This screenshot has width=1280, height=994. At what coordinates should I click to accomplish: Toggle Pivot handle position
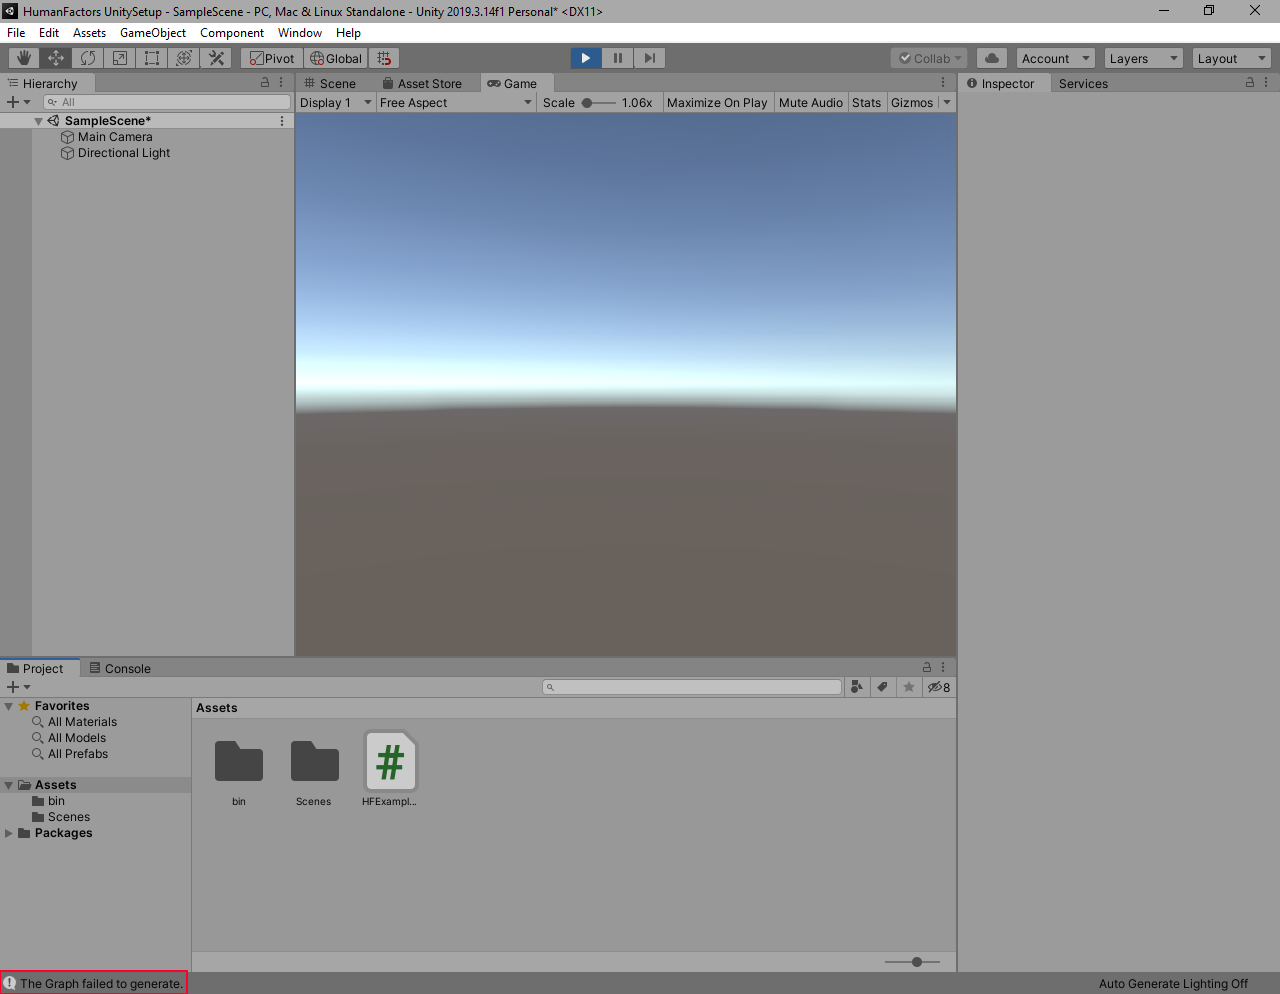(272, 58)
